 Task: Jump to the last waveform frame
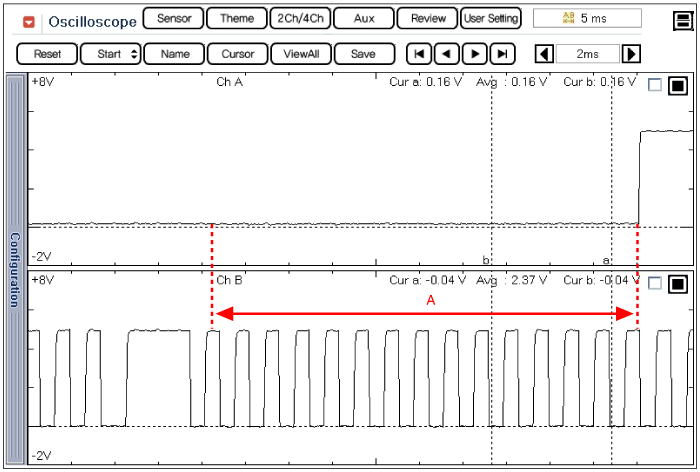(503, 54)
